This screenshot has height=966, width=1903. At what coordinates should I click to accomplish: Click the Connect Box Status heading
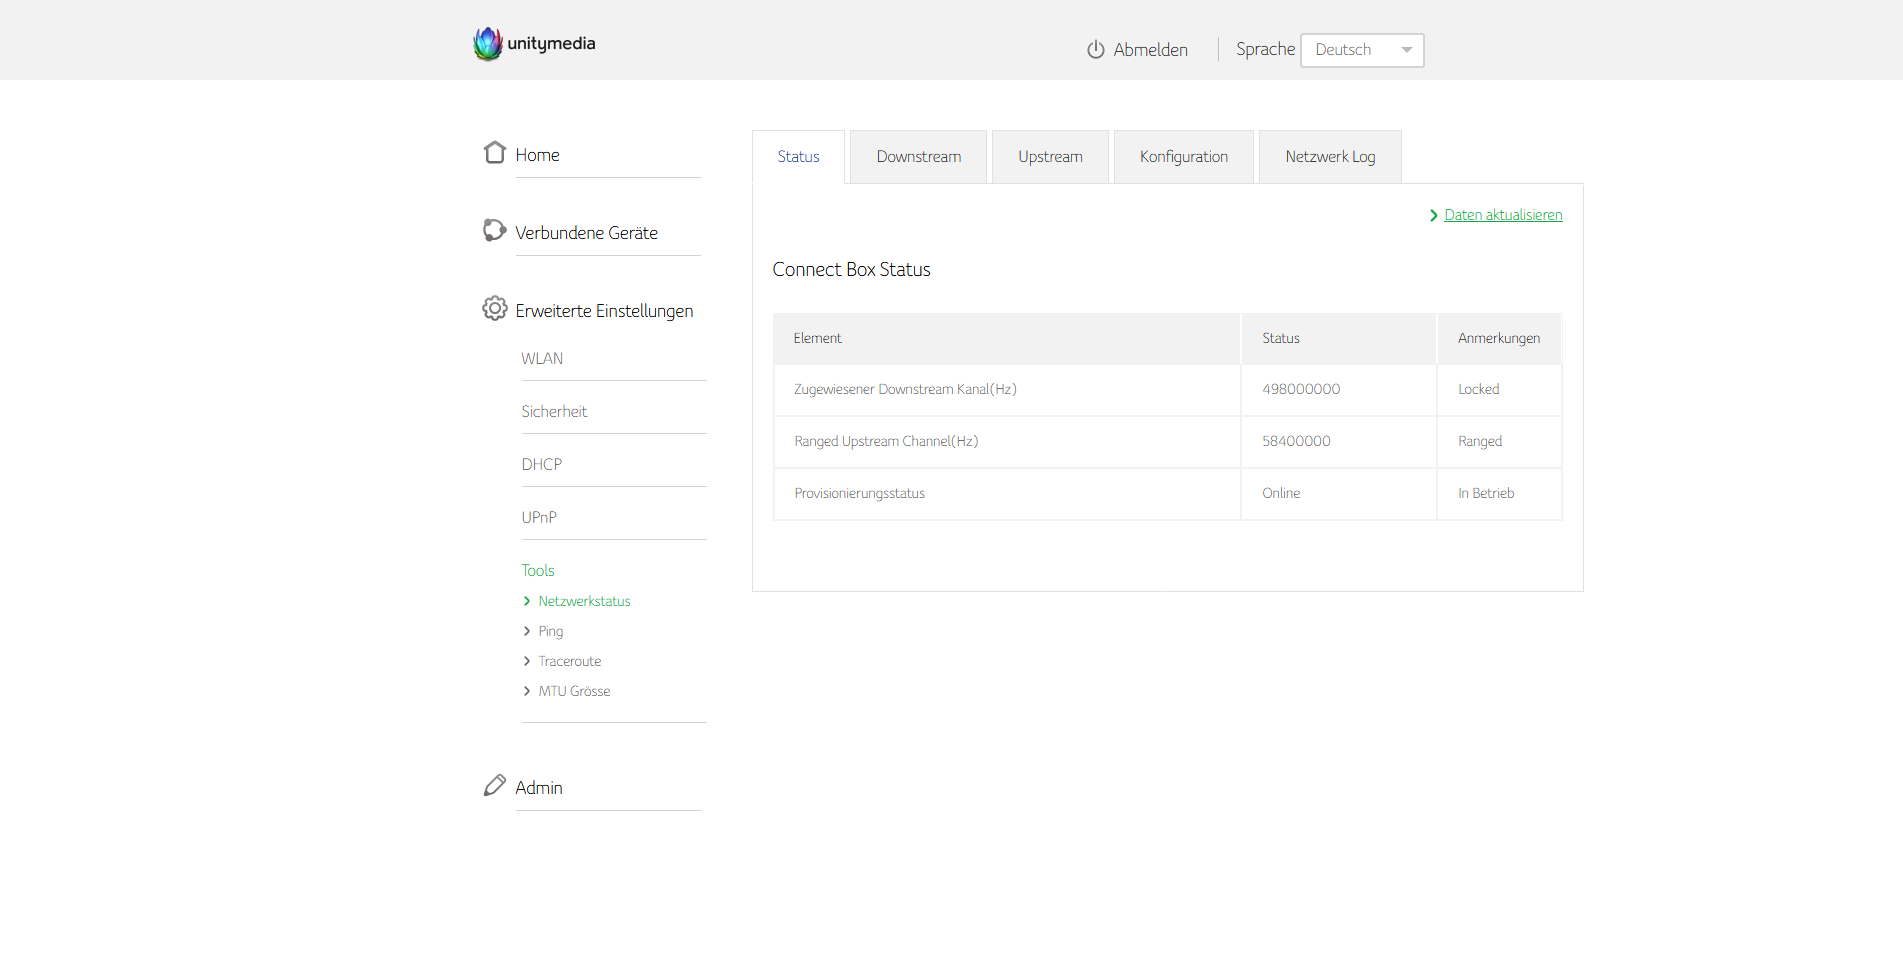coord(851,270)
